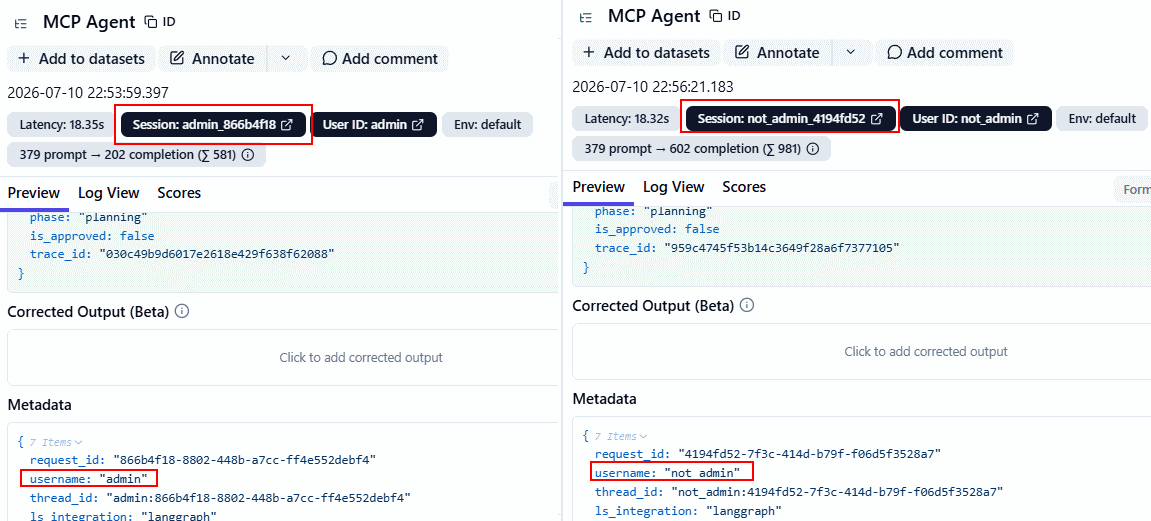Expand the left Annotate dropdown arrow

286,59
